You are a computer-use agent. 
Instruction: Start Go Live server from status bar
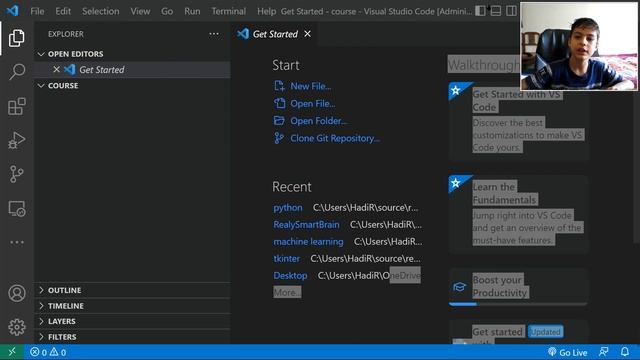pos(567,352)
